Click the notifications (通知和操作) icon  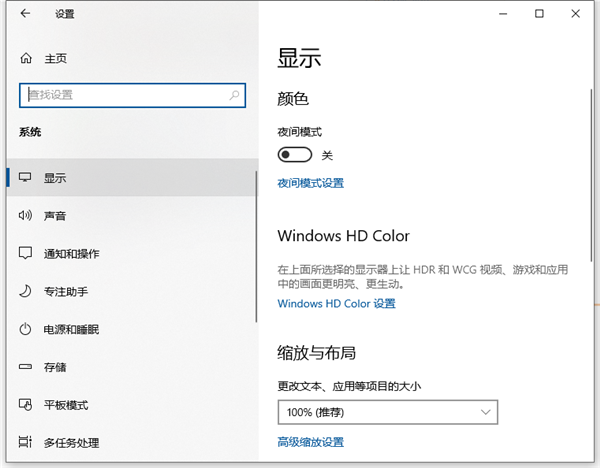(26, 253)
